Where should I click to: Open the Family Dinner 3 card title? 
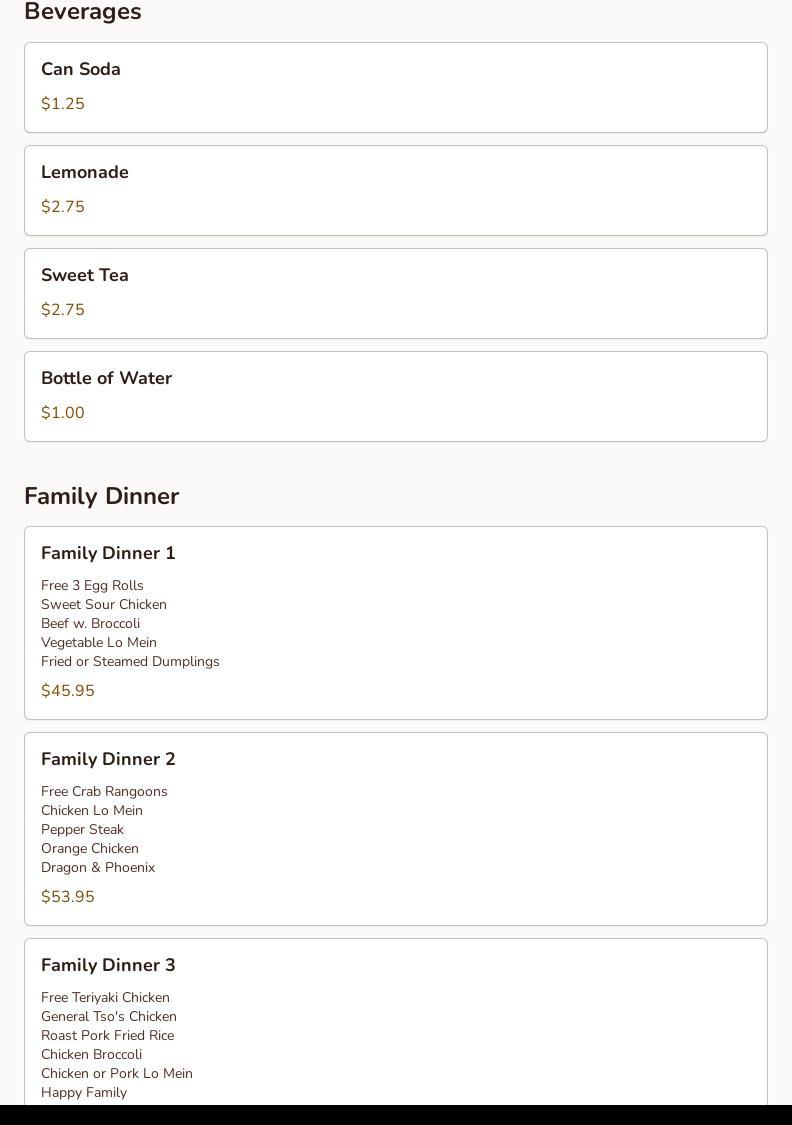tap(108, 965)
